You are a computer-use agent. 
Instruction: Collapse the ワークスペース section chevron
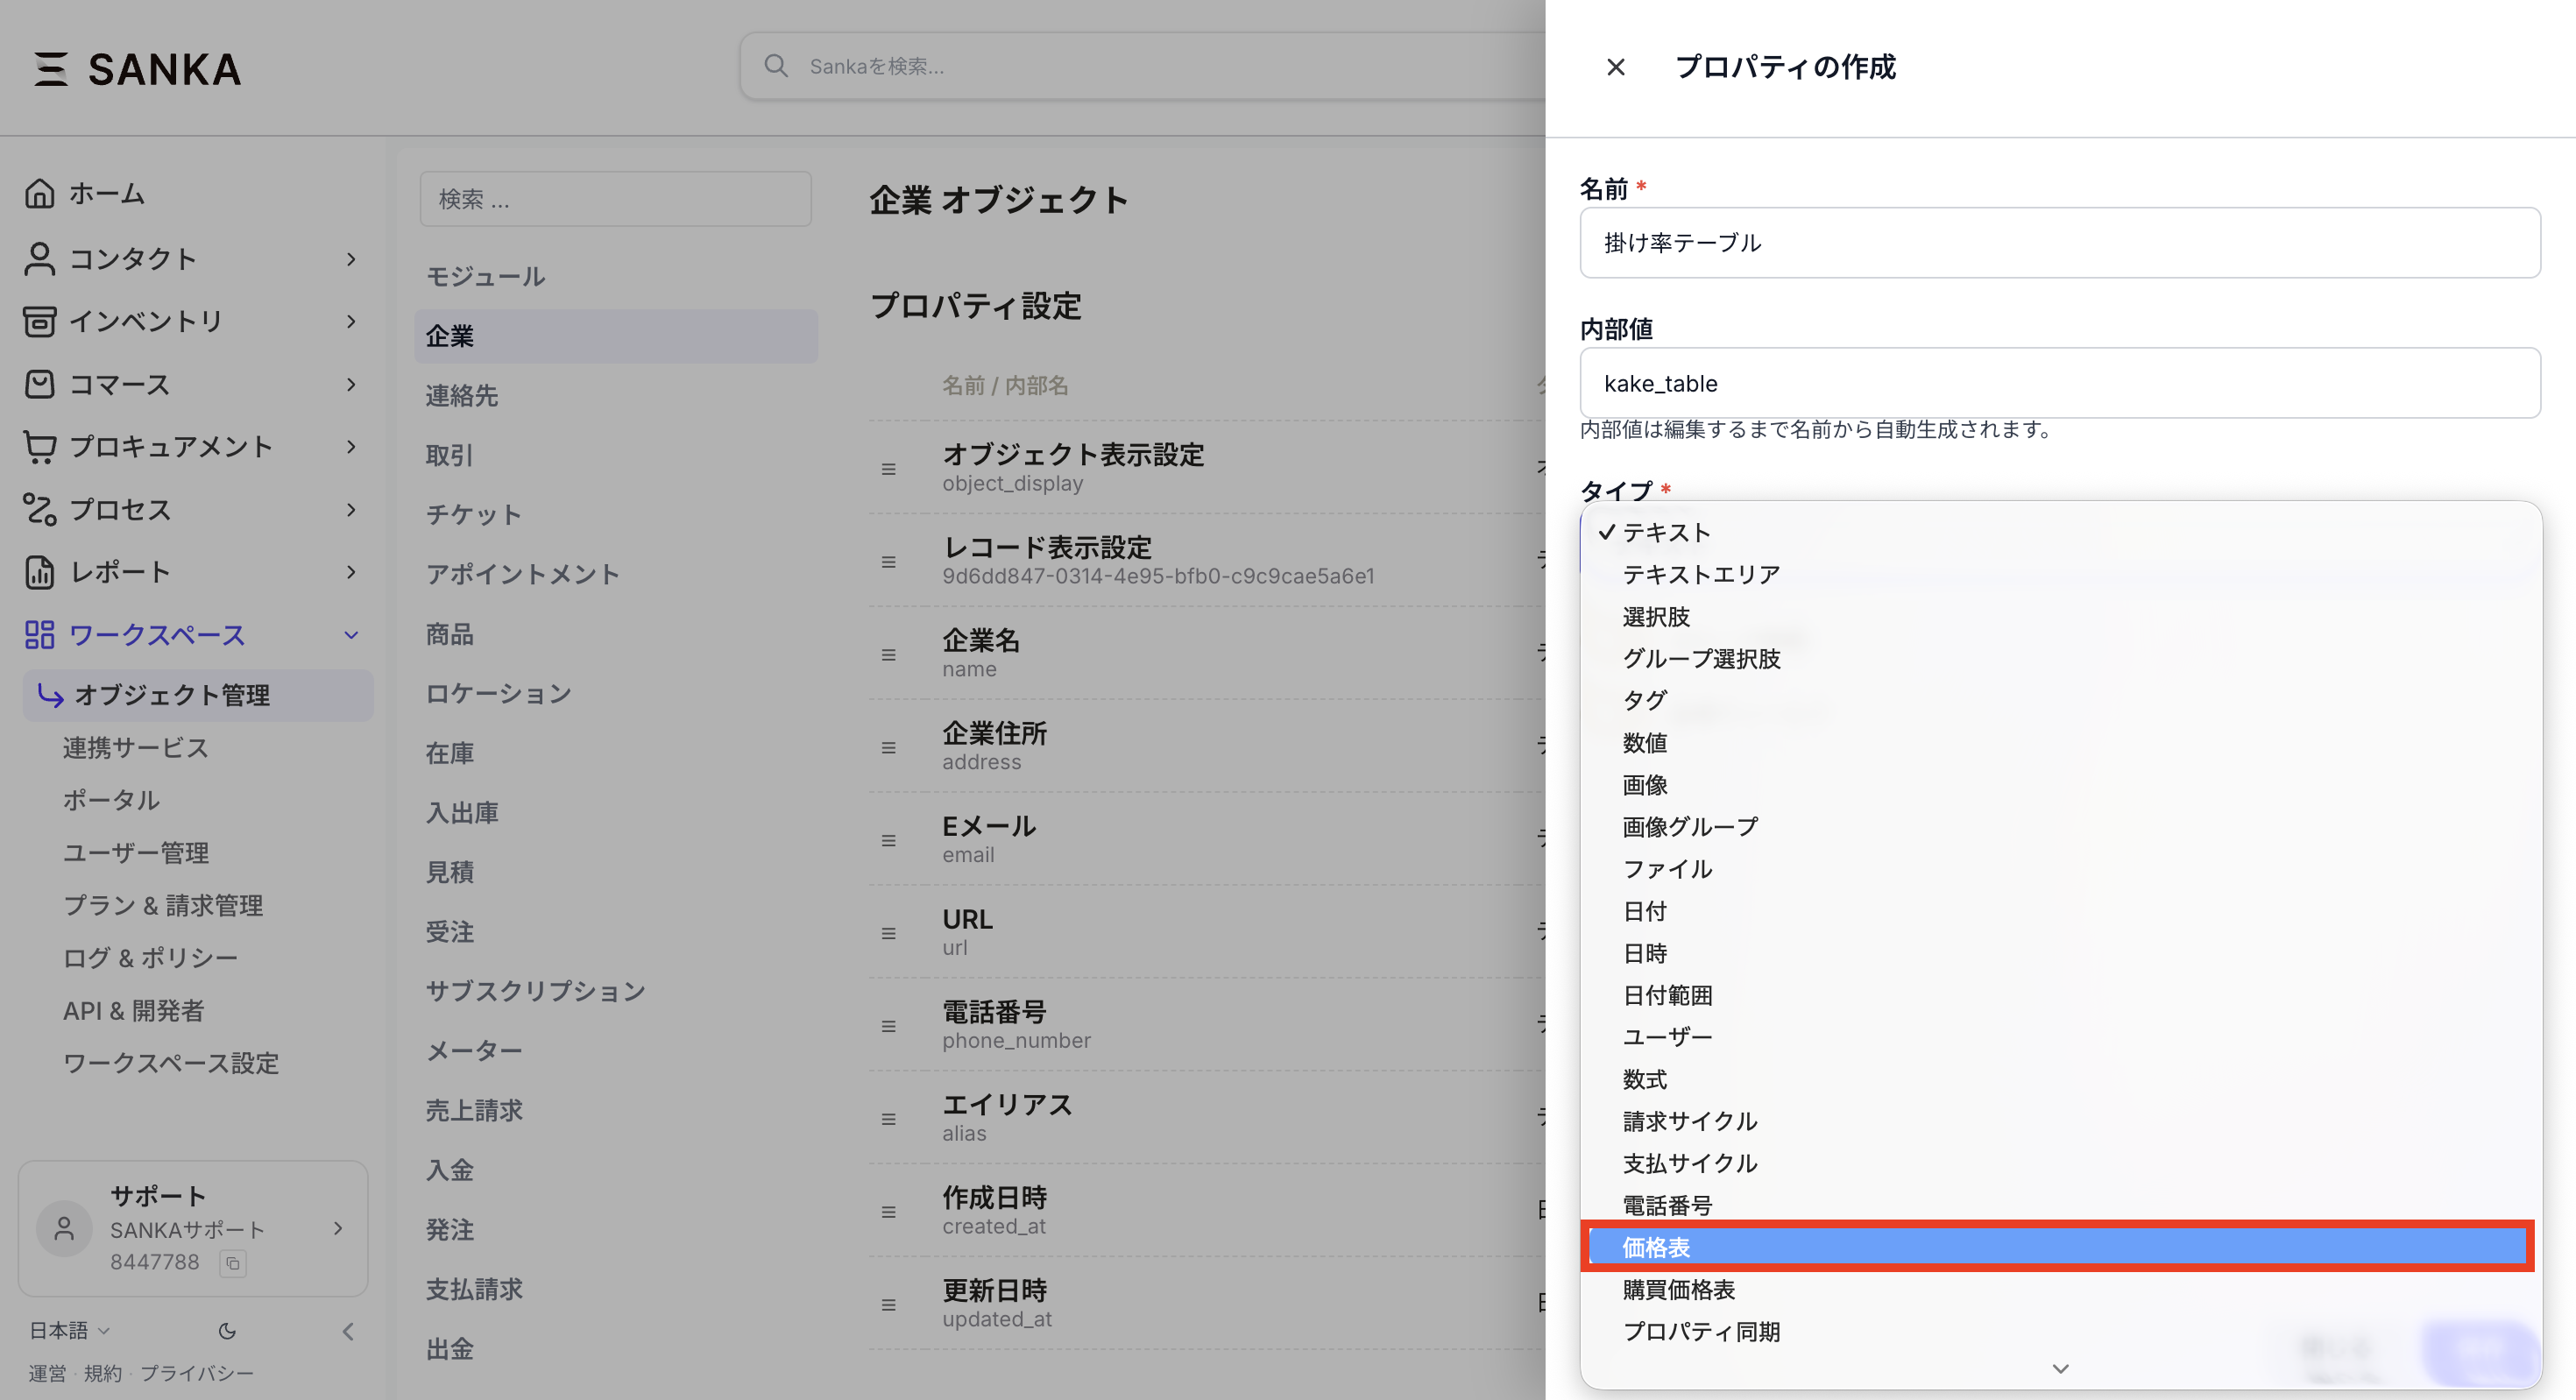click(351, 635)
